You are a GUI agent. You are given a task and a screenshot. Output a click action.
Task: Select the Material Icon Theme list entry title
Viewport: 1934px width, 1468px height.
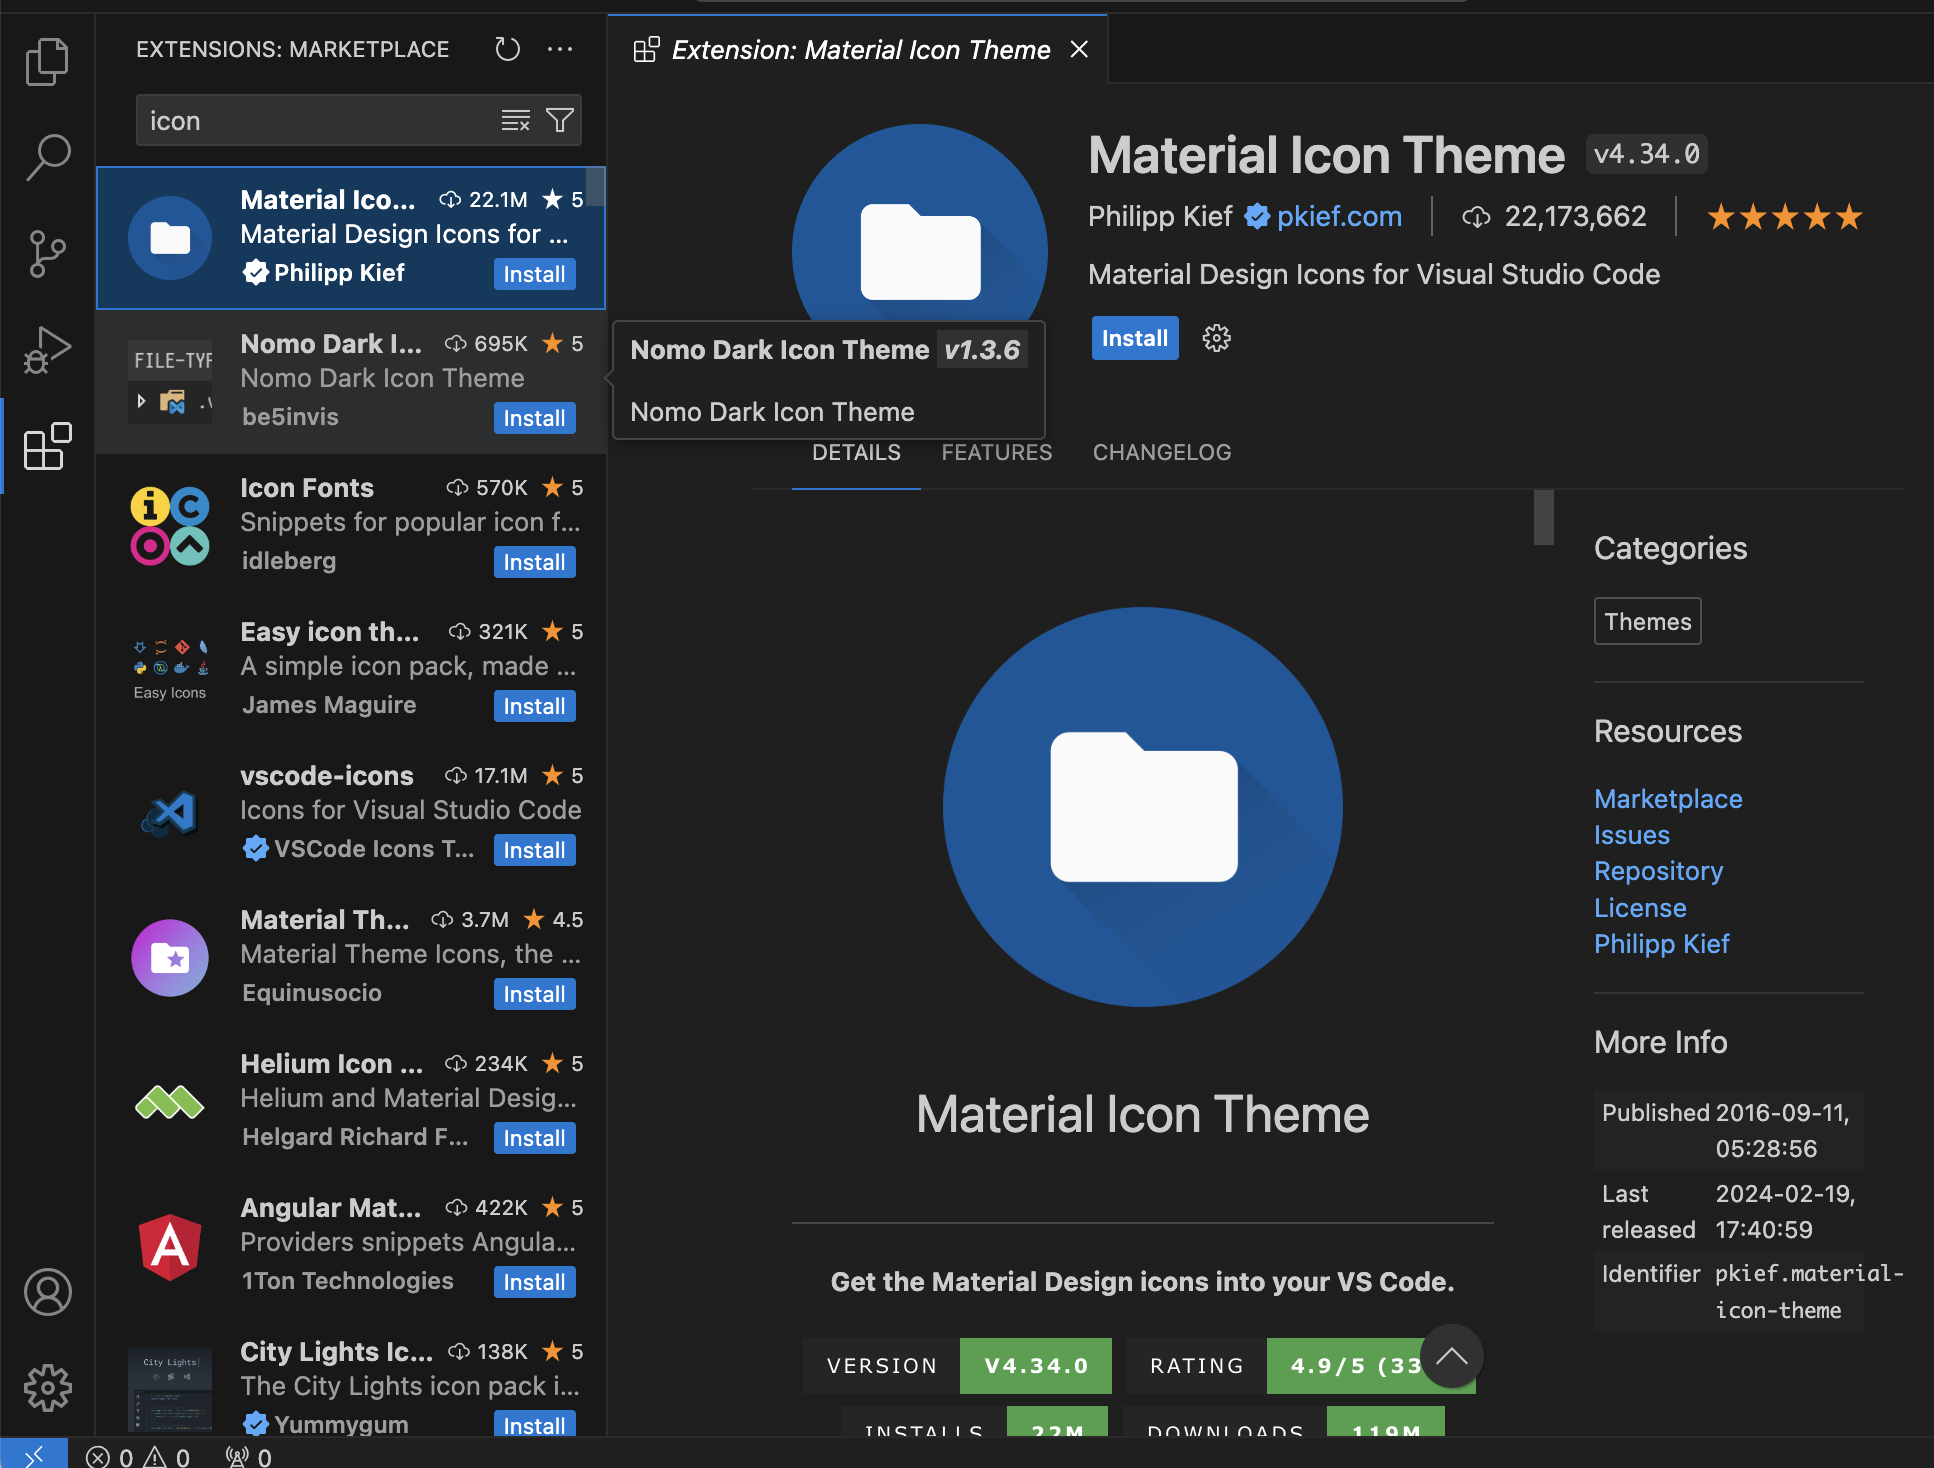pos(328,200)
